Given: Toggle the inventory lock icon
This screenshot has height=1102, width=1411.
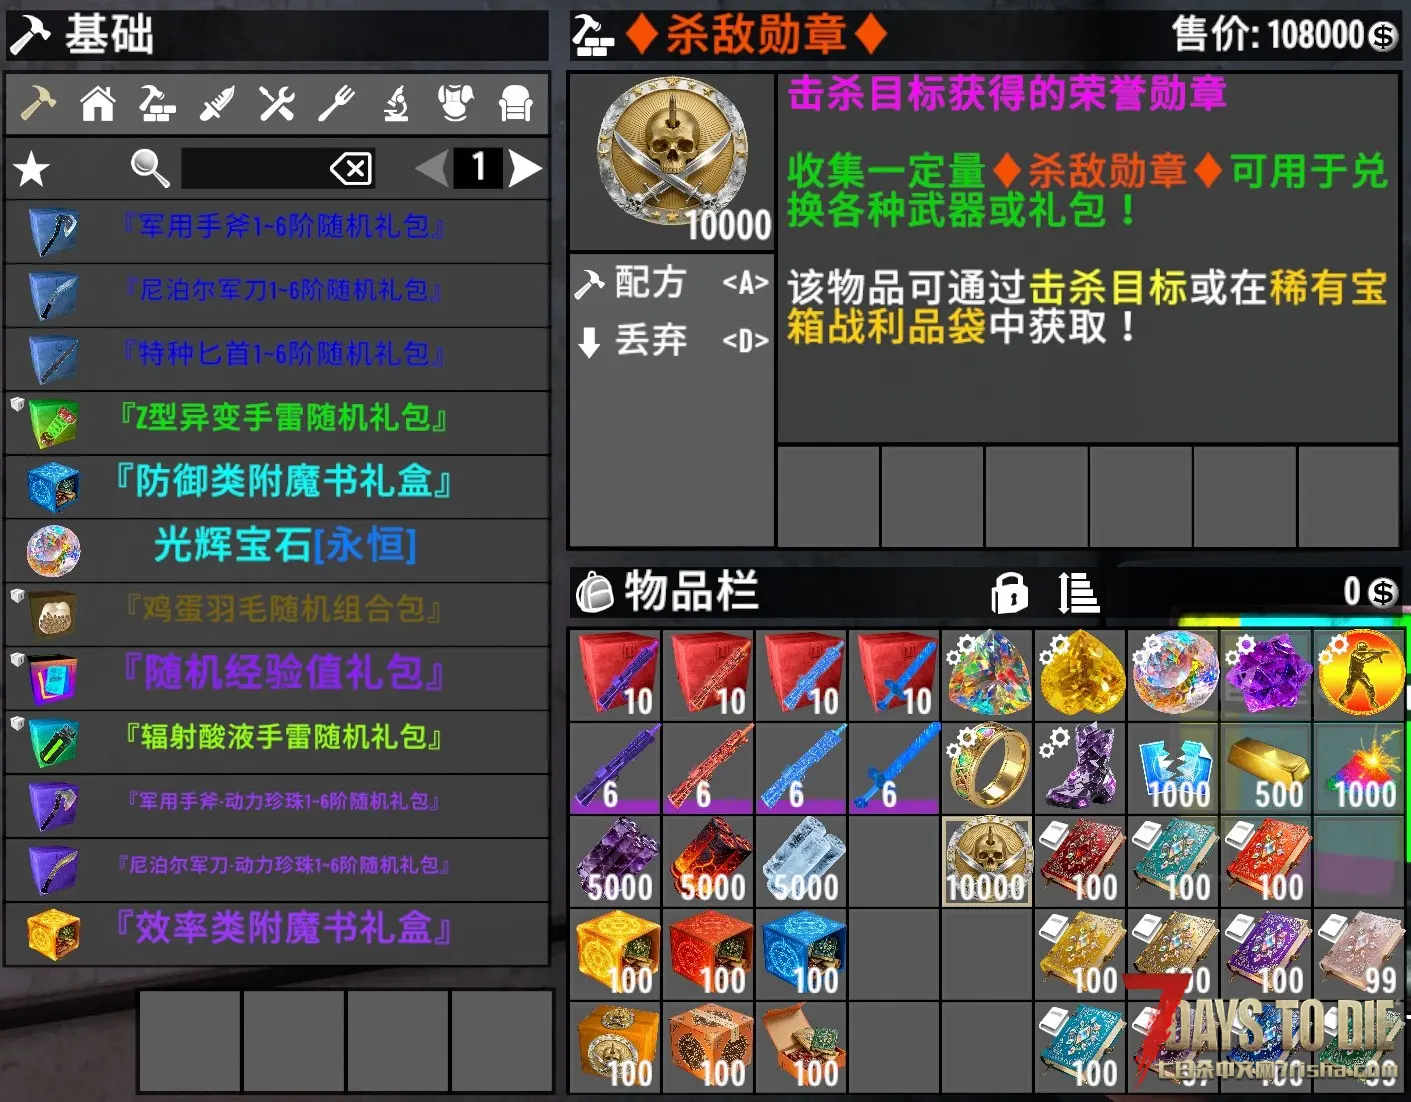Looking at the screenshot, I should [1009, 592].
